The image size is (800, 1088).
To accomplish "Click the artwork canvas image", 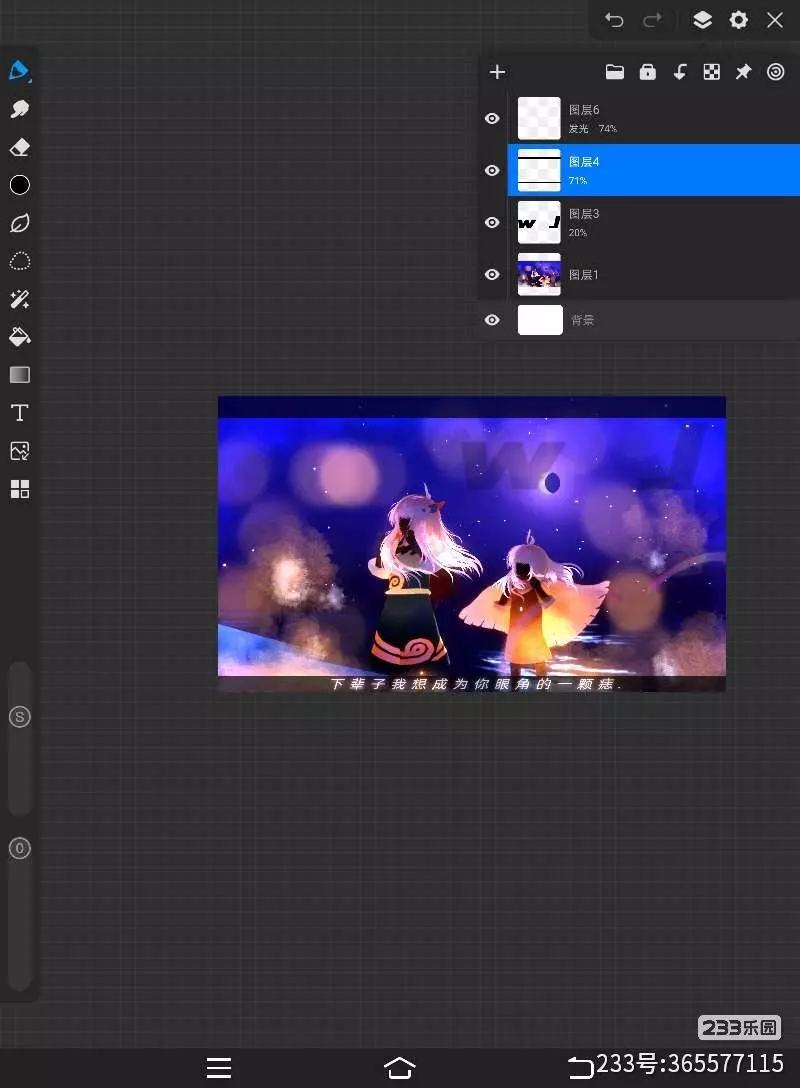I will click(x=472, y=544).
